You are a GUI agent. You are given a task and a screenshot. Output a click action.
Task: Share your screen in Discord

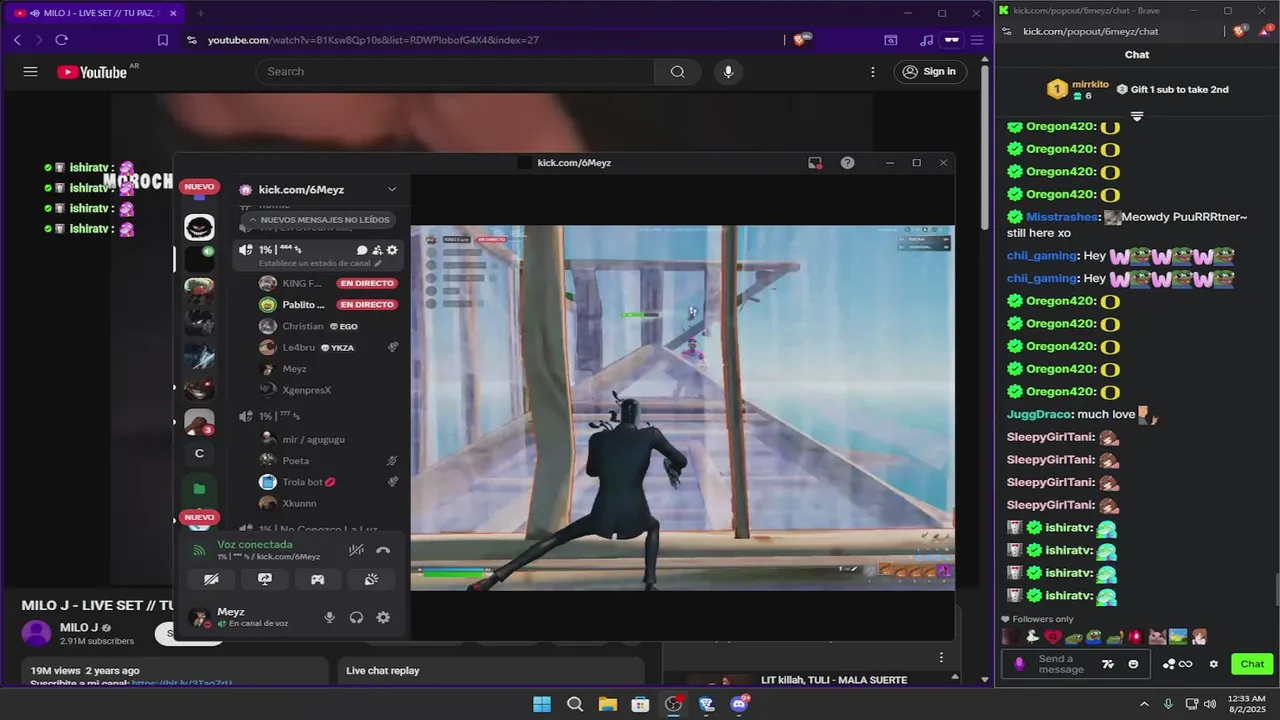pos(264,579)
